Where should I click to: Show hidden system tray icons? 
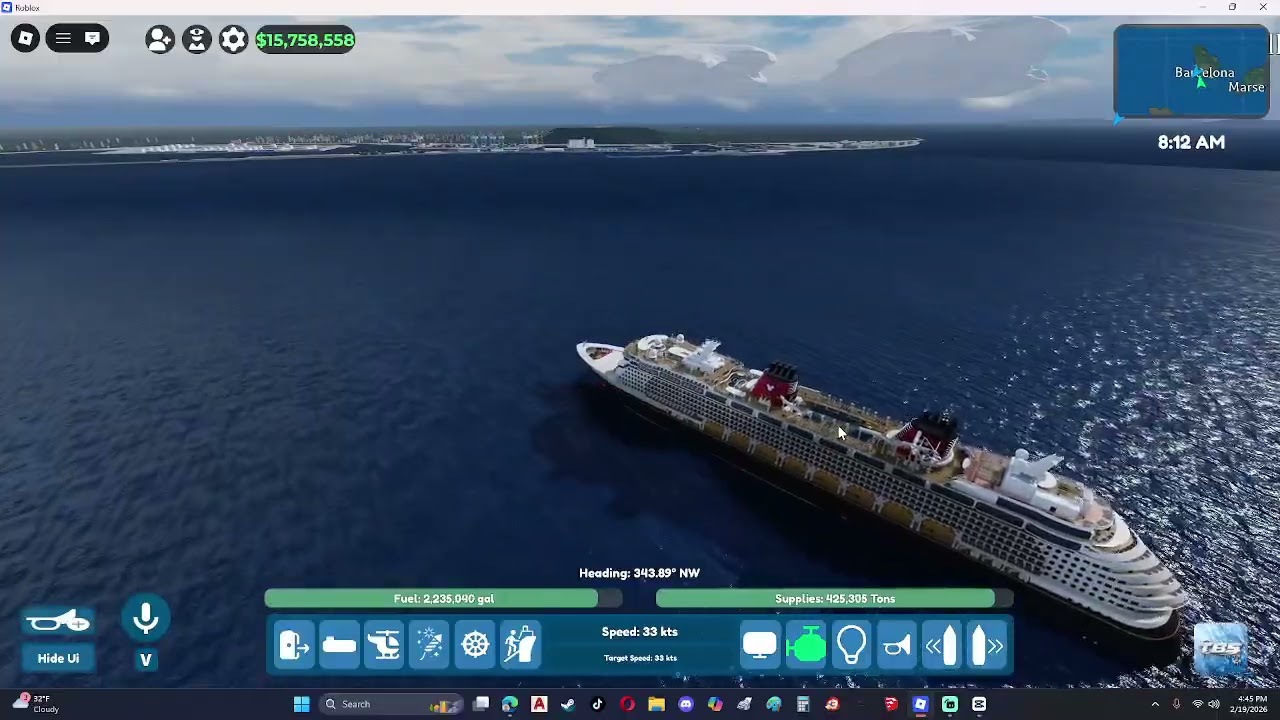pos(1155,704)
